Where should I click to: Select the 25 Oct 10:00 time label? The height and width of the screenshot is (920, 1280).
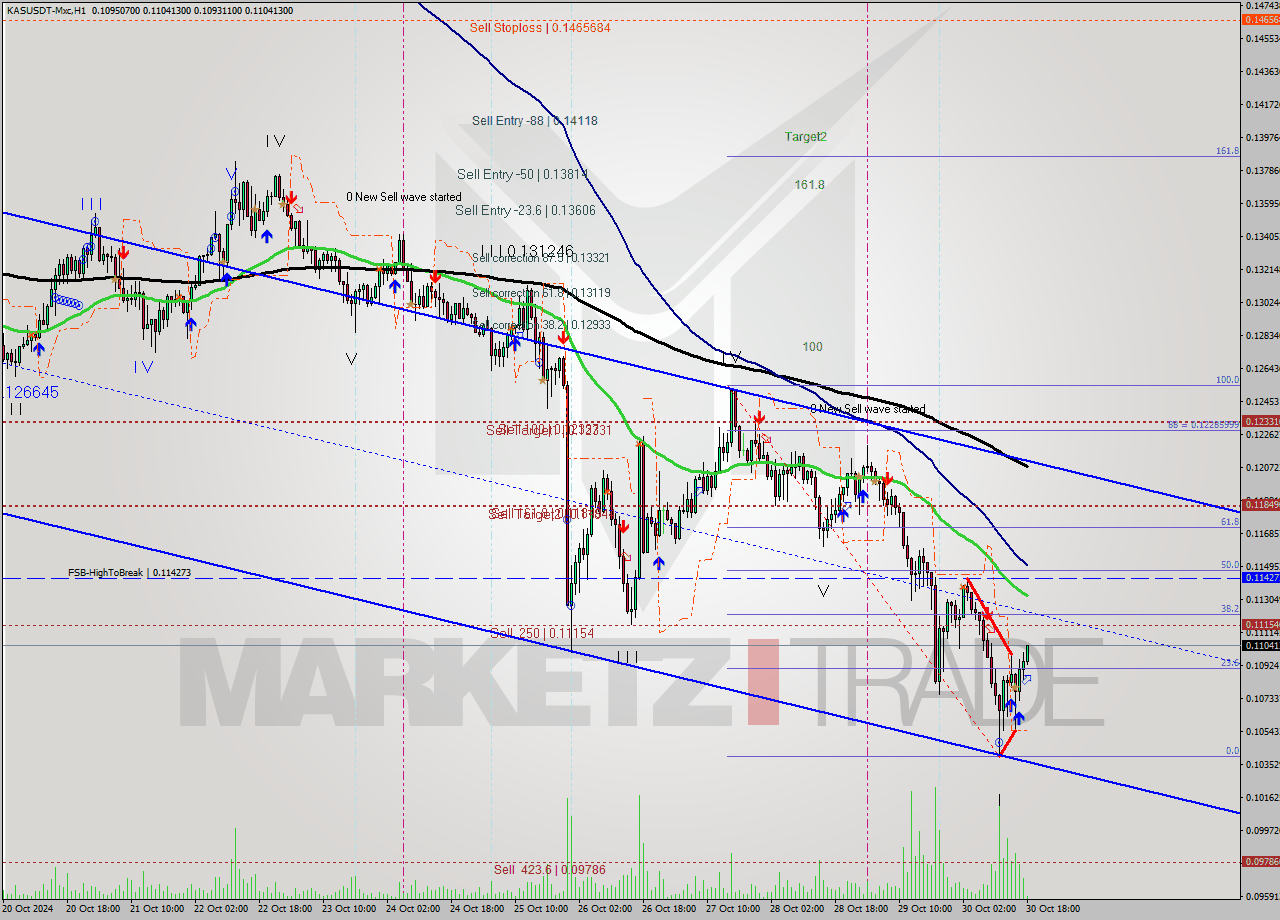click(542, 908)
